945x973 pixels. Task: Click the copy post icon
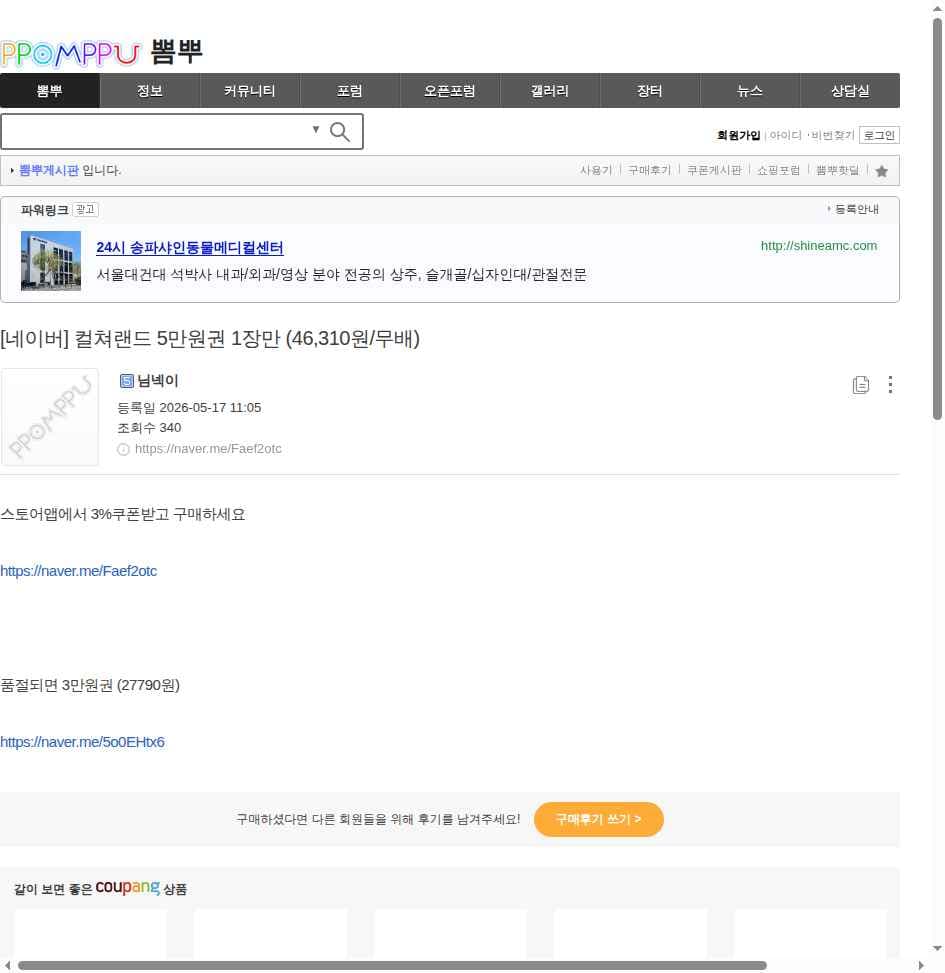point(861,385)
